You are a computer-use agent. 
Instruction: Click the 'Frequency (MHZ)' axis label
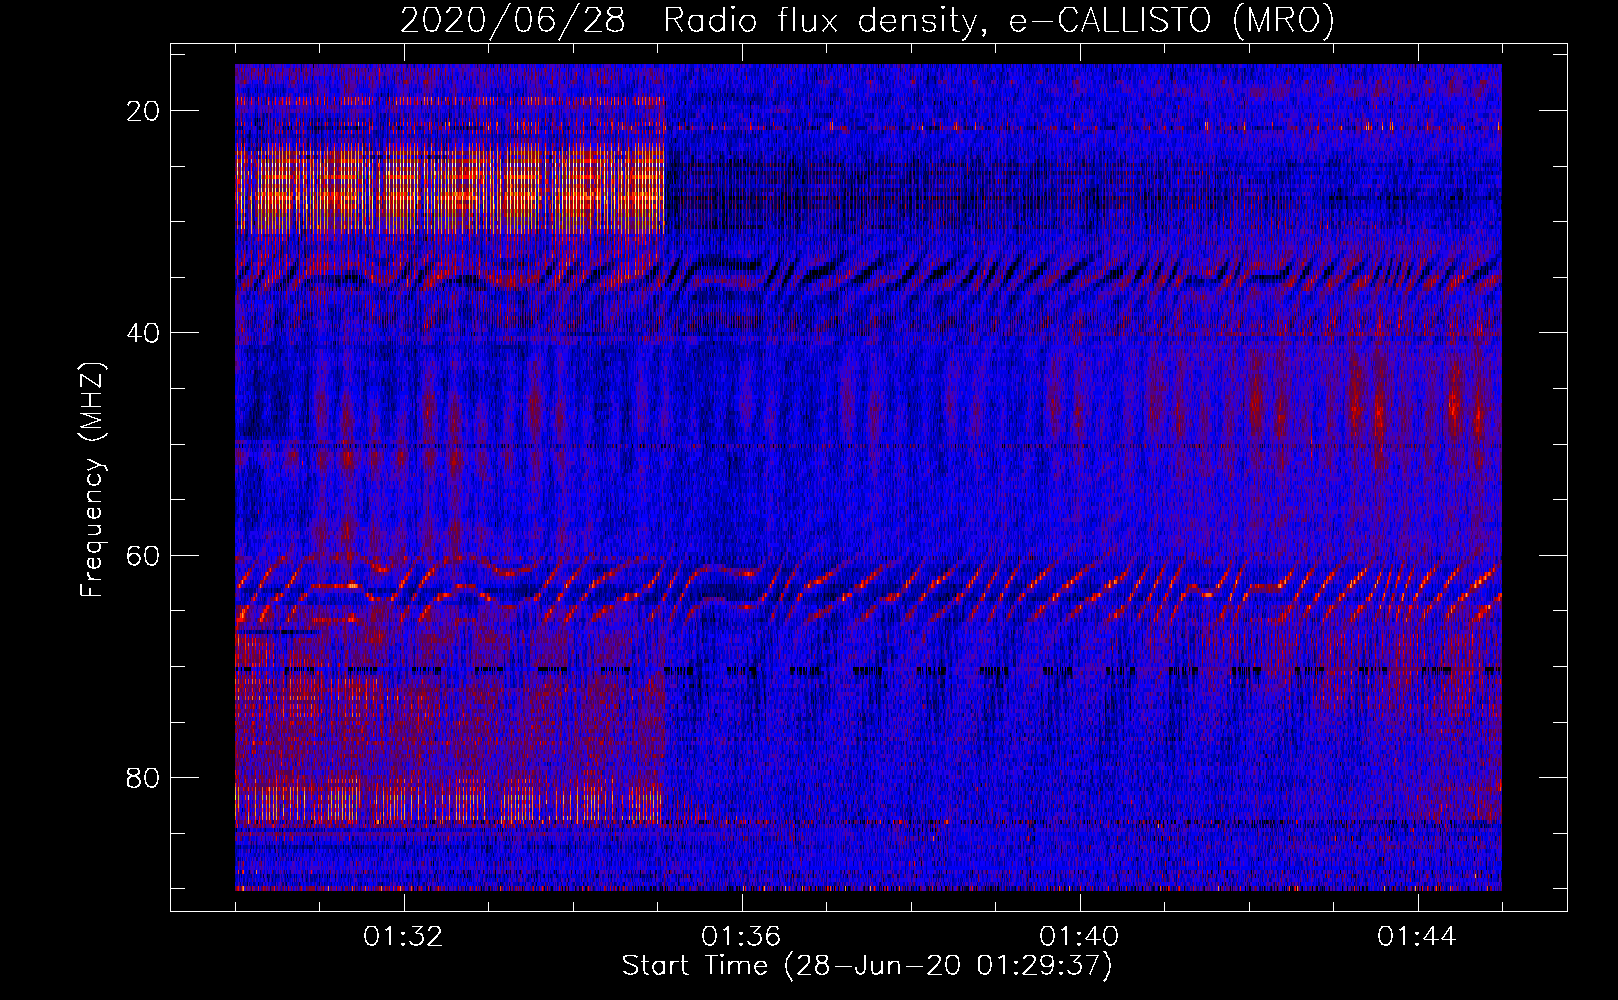[x=93, y=480]
